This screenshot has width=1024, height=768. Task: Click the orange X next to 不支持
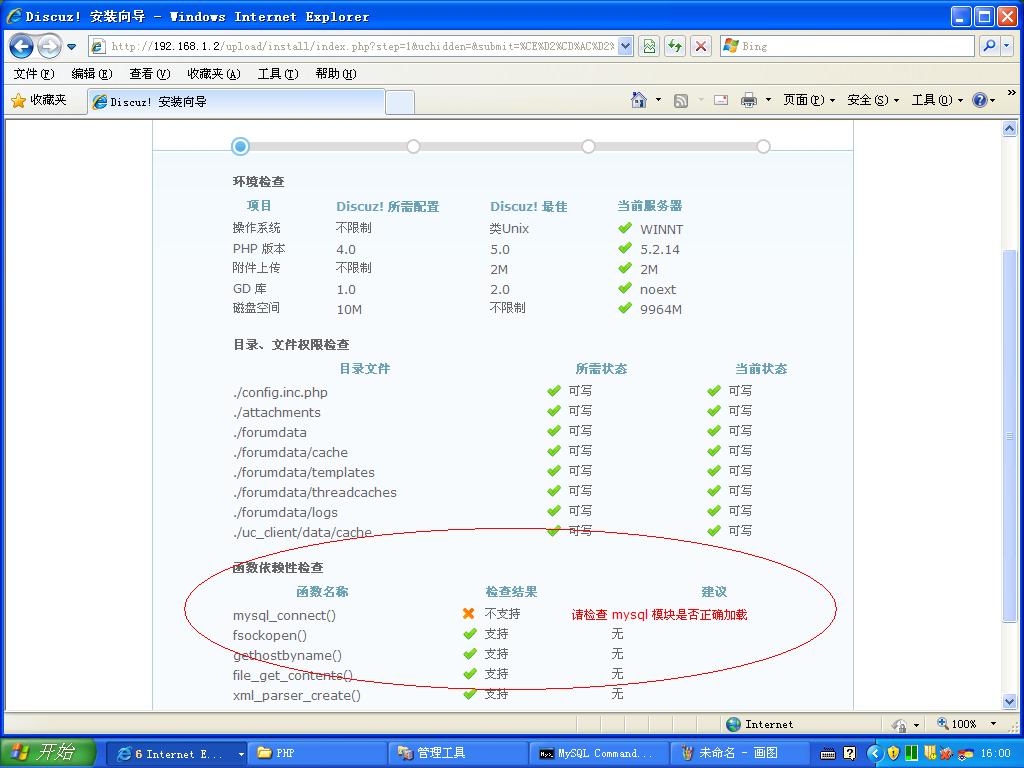coord(468,613)
